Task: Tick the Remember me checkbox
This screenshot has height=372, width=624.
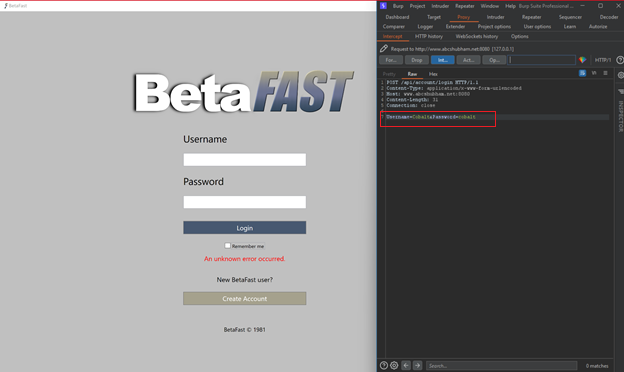Action: [x=227, y=245]
